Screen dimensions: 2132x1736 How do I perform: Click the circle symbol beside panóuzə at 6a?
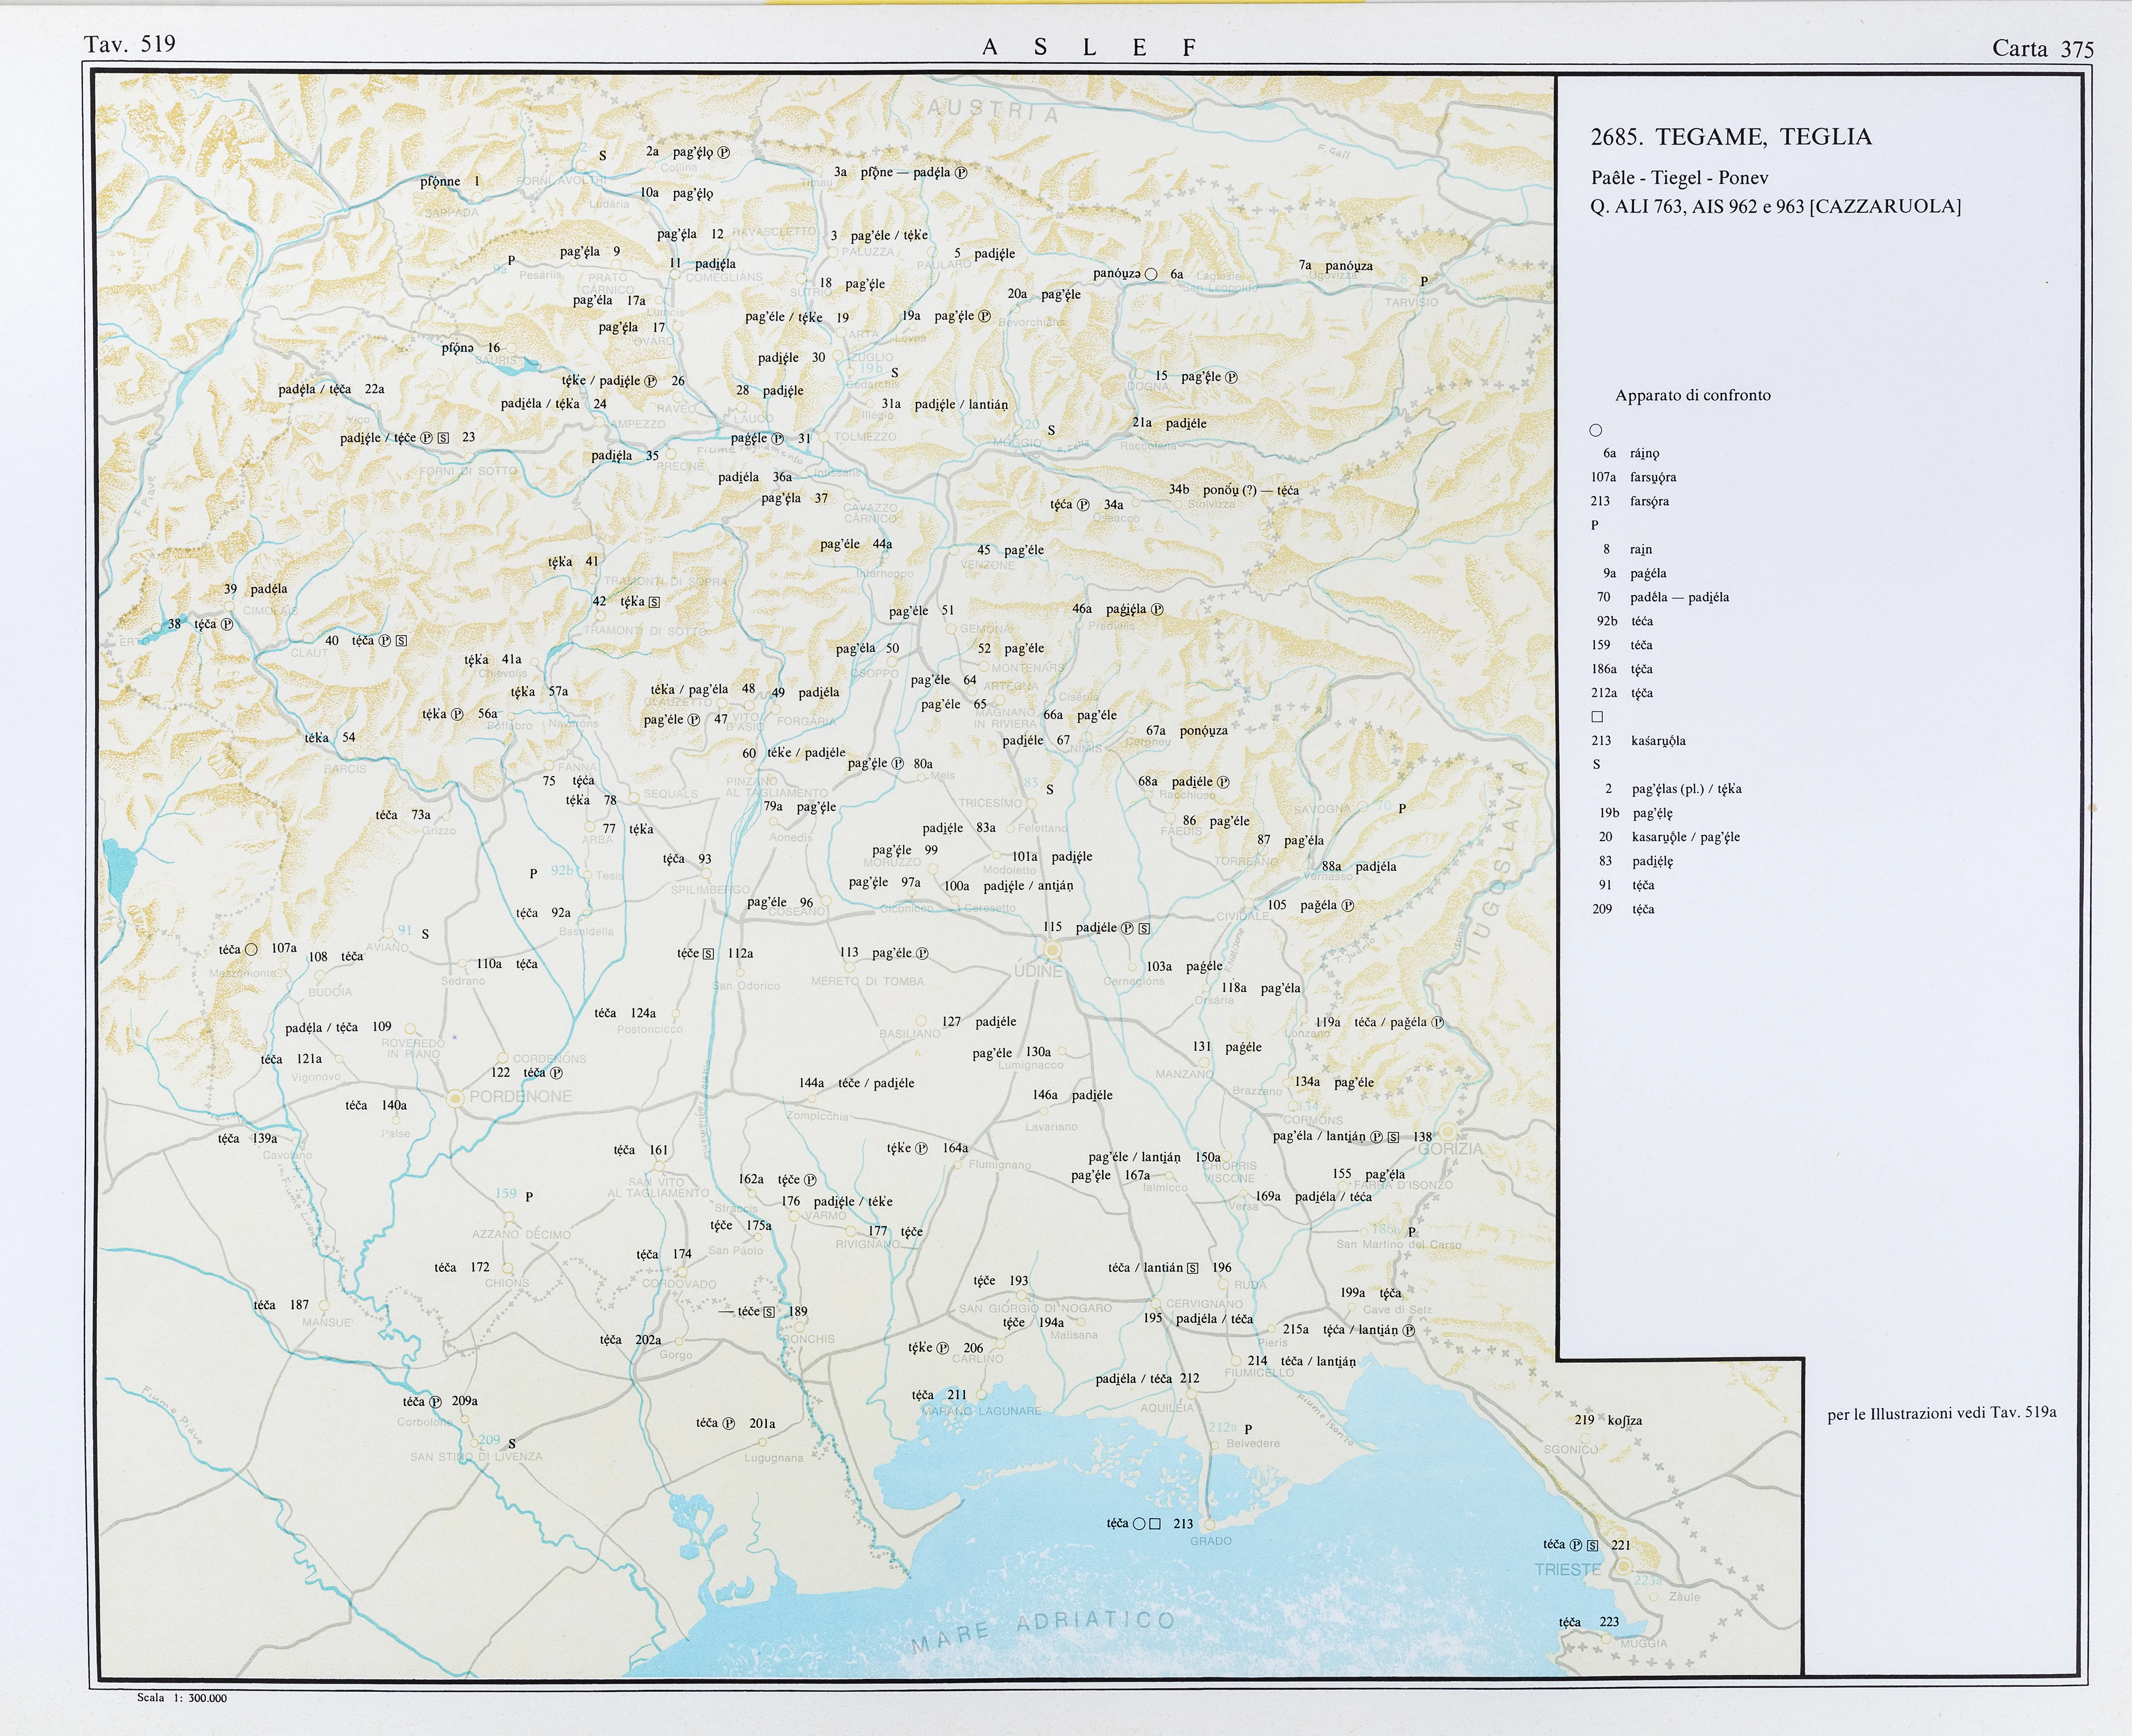click(x=1151, y=274)
